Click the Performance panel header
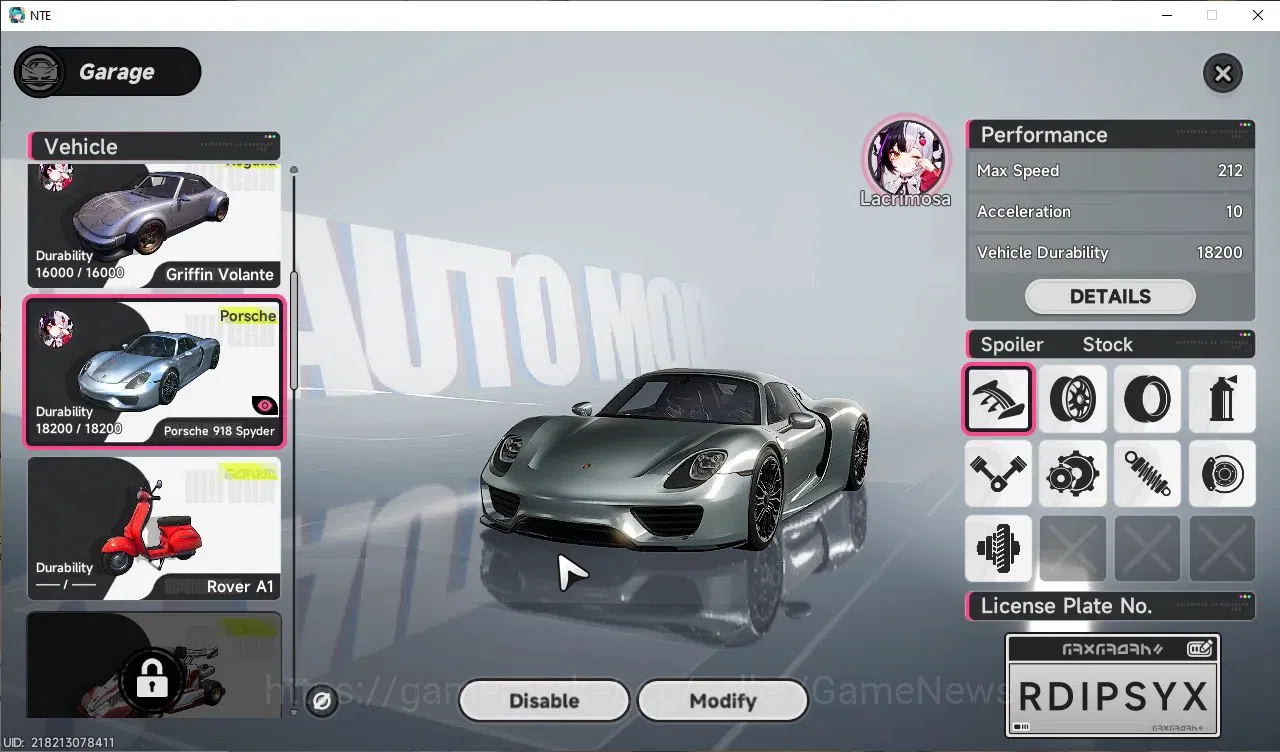 click(1110, 135)
